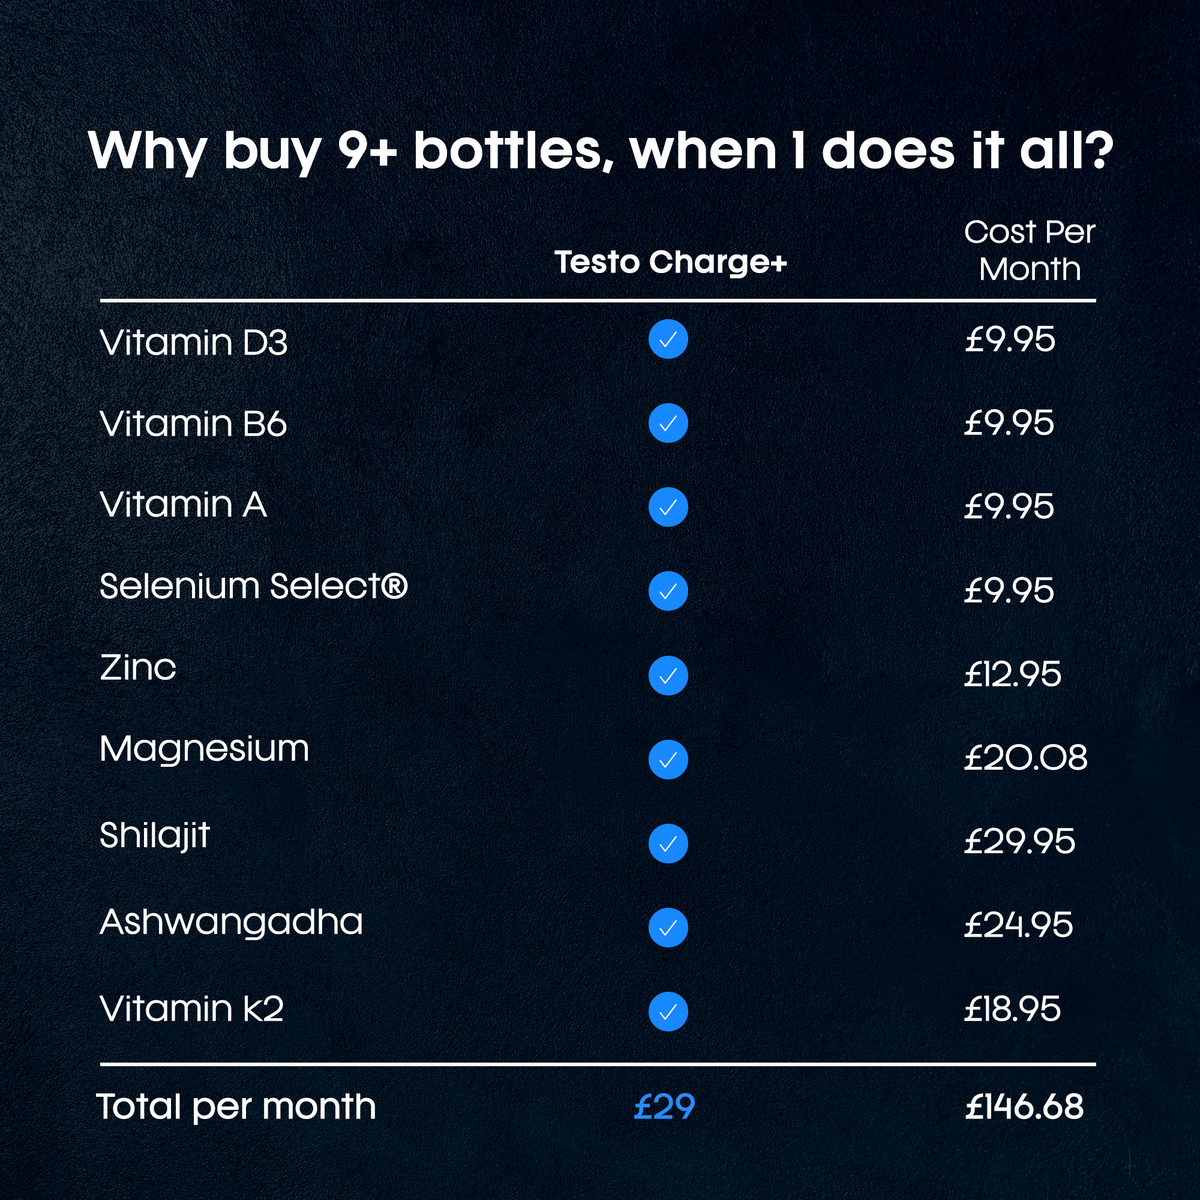This screenshot has width=1200, height=1200.
Task: Click the Ashwagandha ingredient name
Action: [231, 922]
